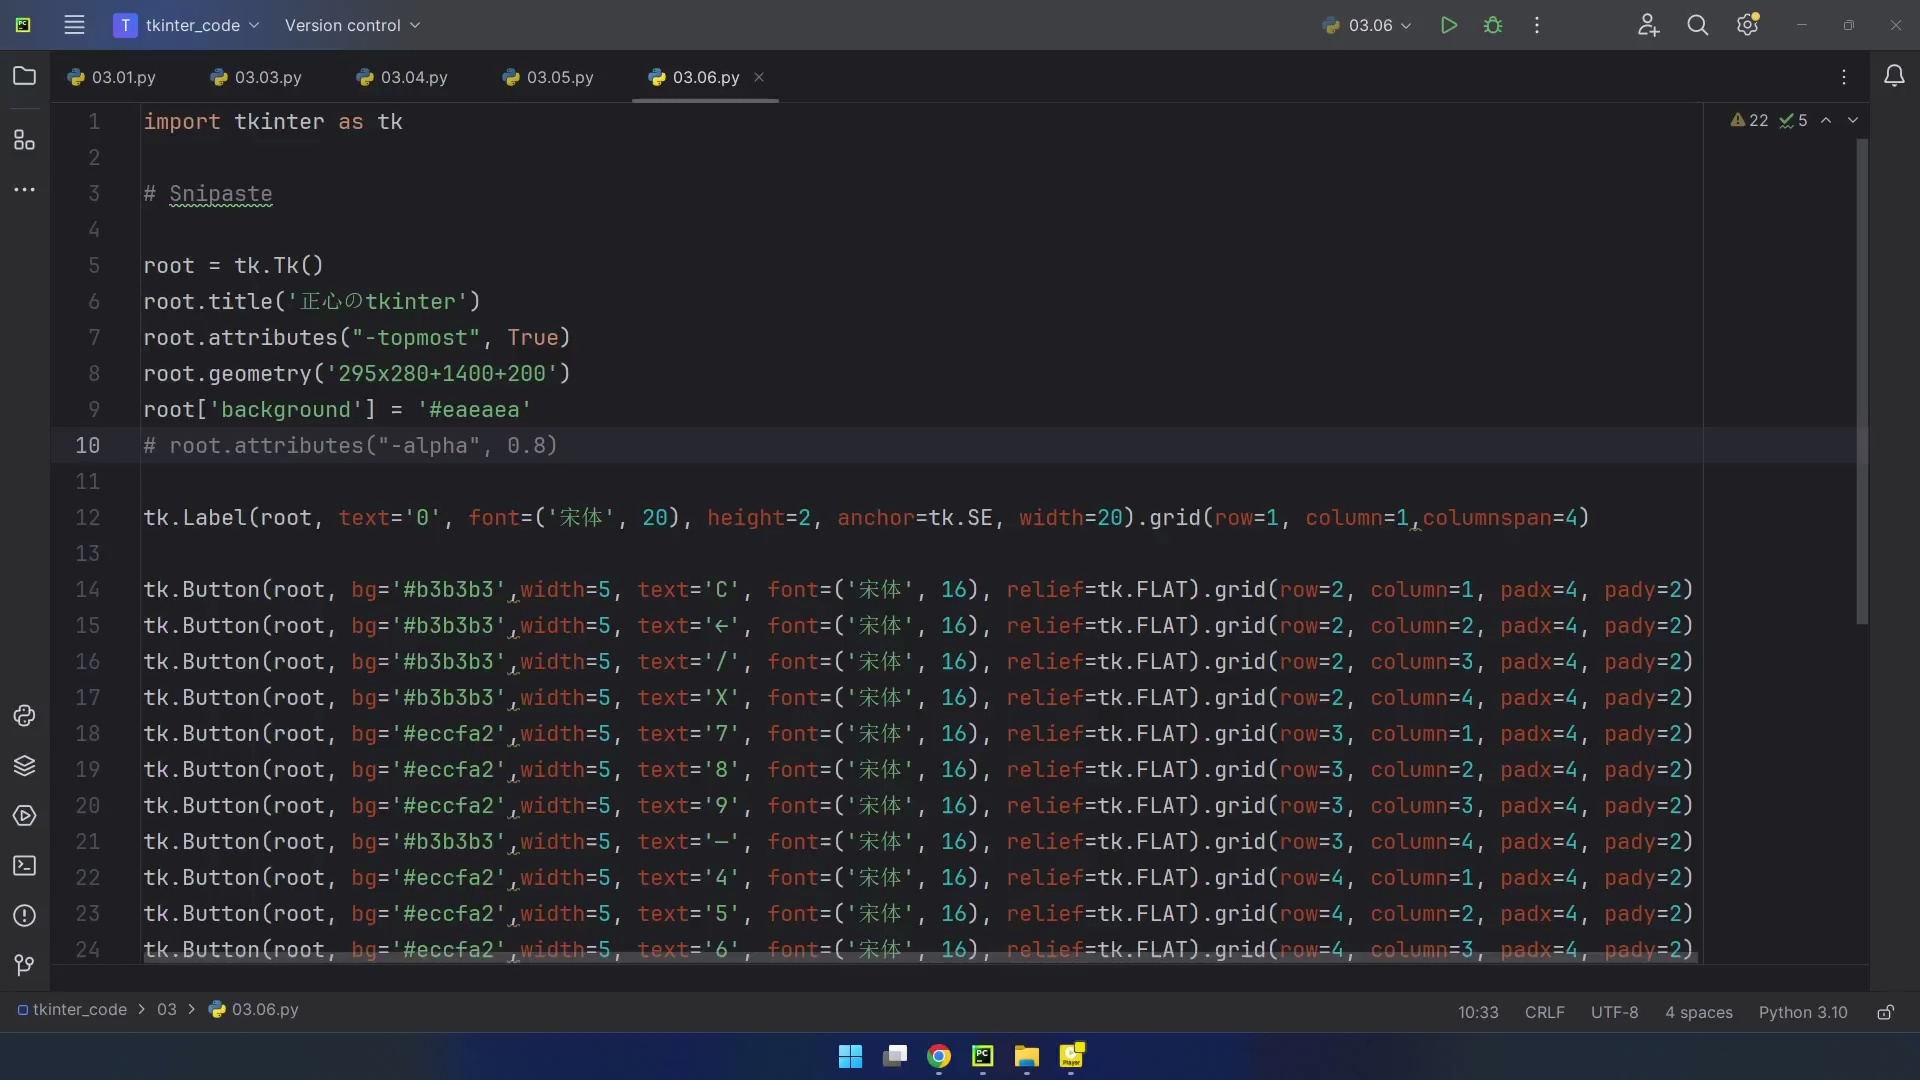This screenshot has width=1920, height=1080.
Task: Open the Git tool window
Action: (24, 965)
